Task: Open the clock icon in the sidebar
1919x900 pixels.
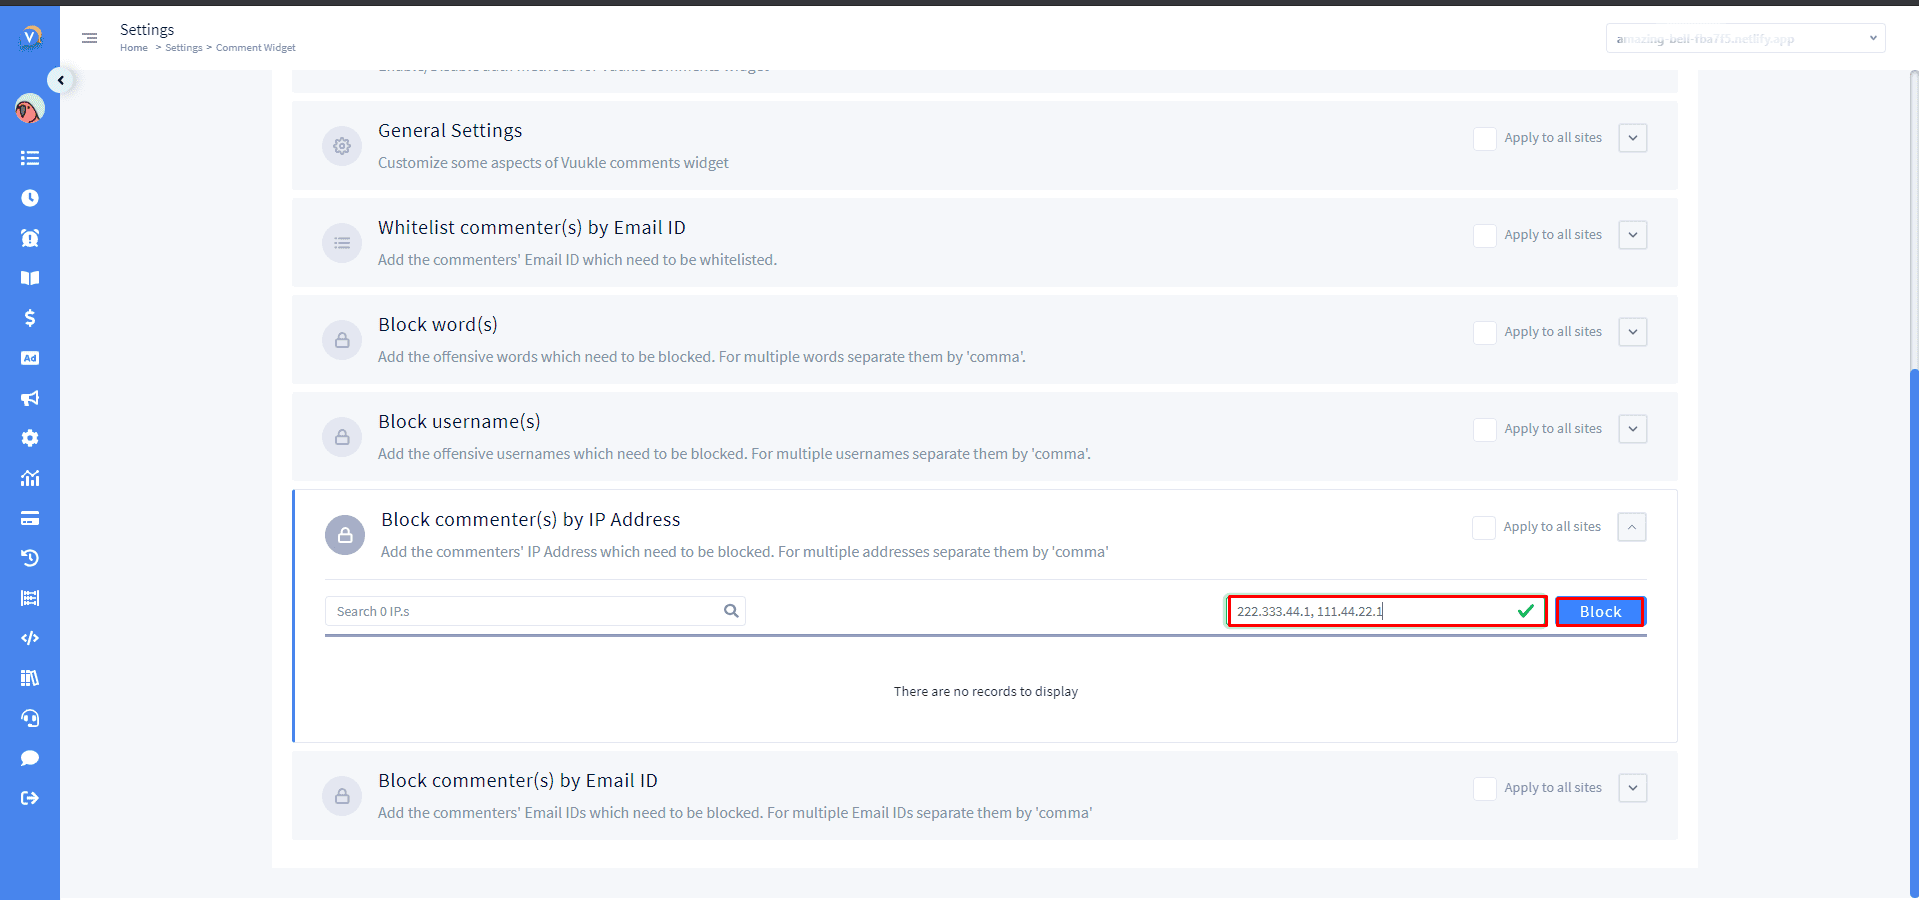Action: 30,198
